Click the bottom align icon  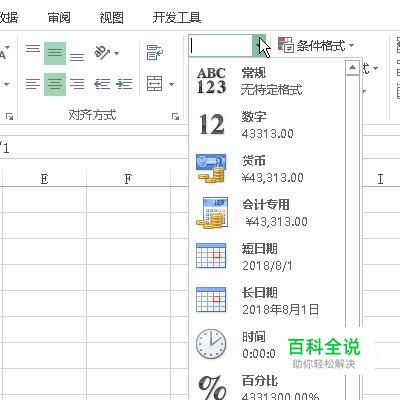(x=77, y=57)
